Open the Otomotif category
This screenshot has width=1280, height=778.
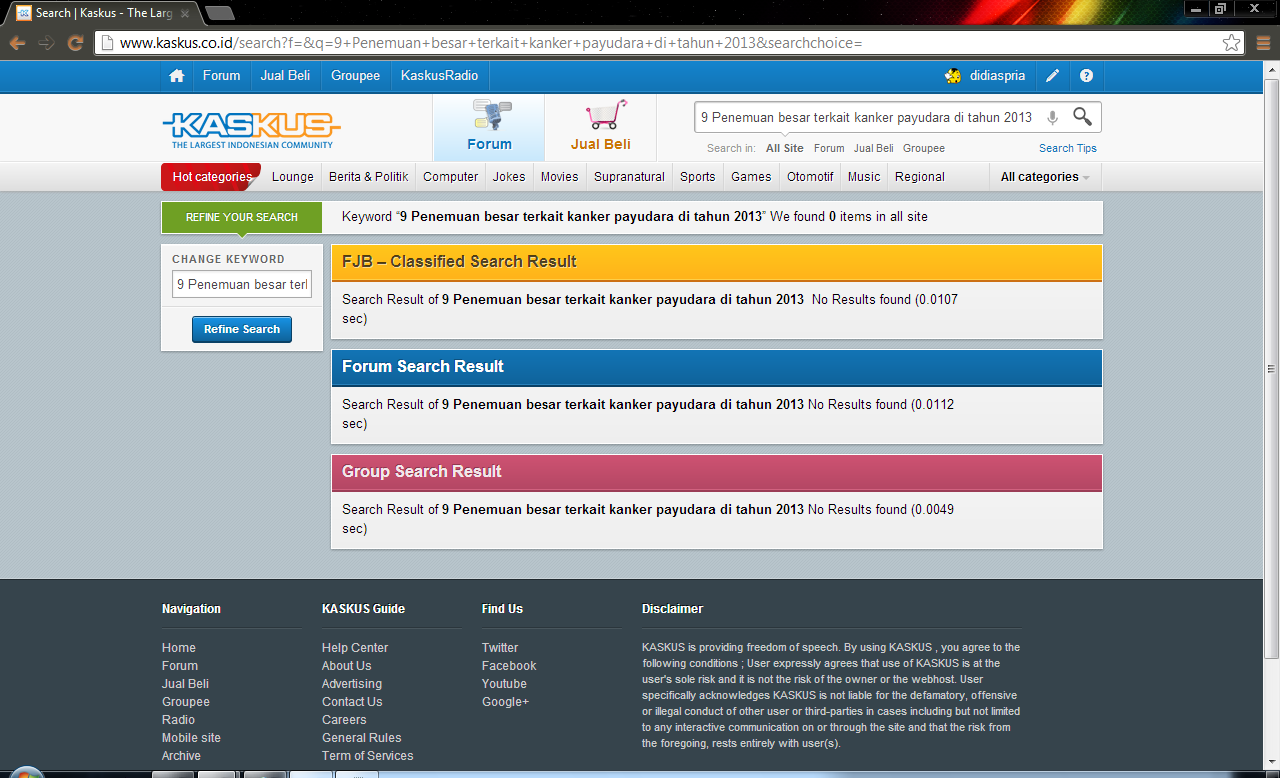coord(810,177)
